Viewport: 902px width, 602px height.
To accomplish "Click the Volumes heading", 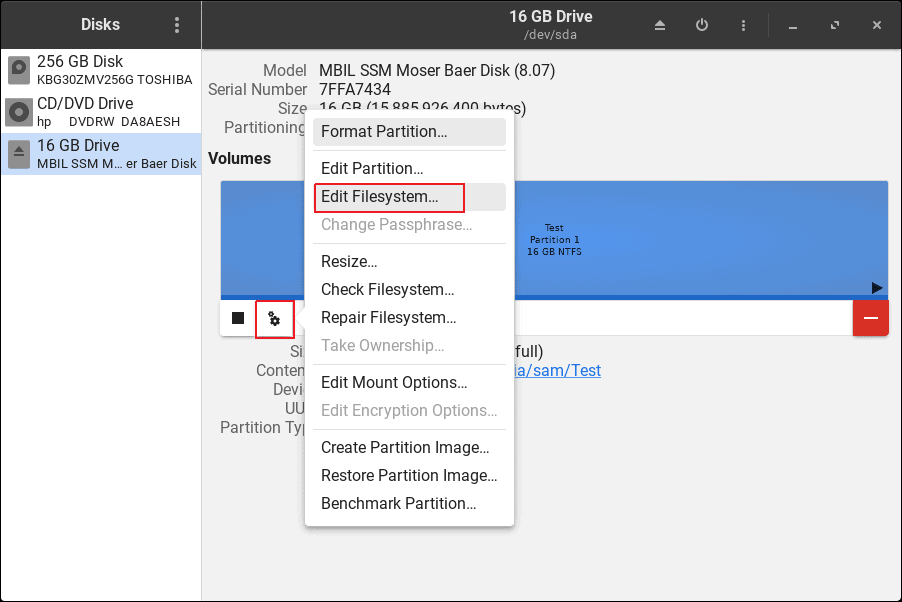I will coord(239,159).
